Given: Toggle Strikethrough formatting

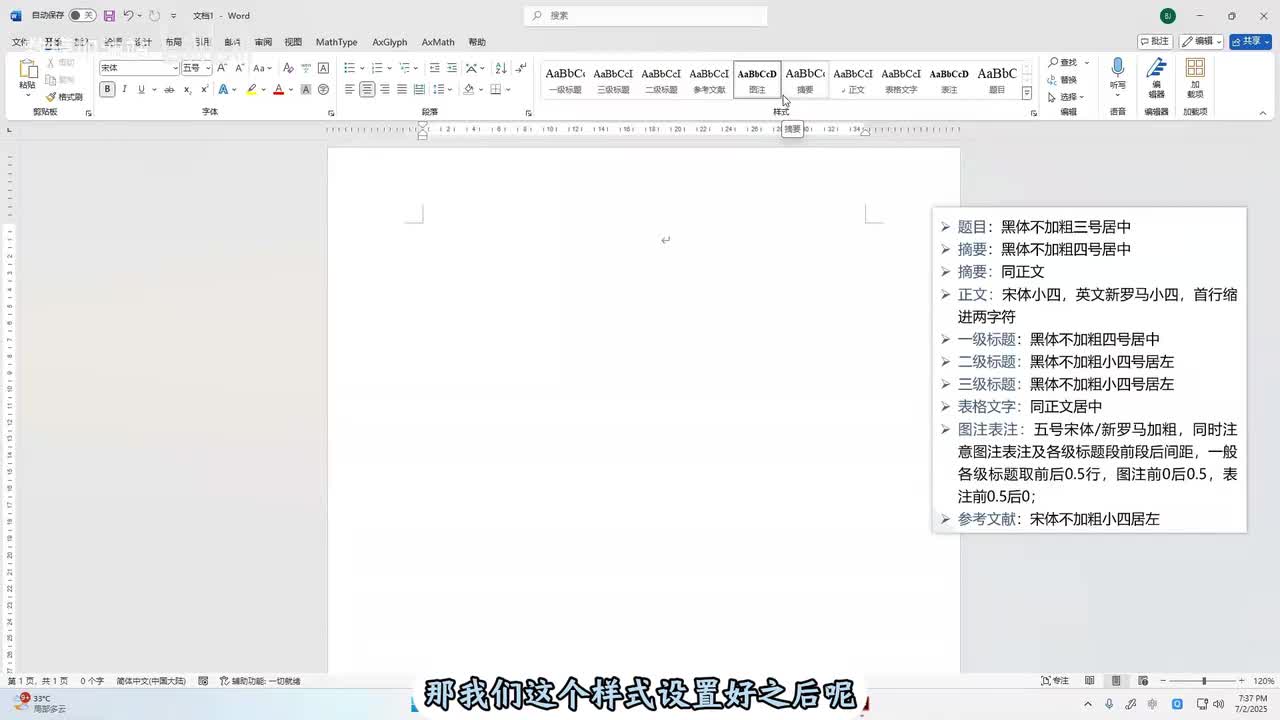Looking at the screenshot, I should click(169, 89).
